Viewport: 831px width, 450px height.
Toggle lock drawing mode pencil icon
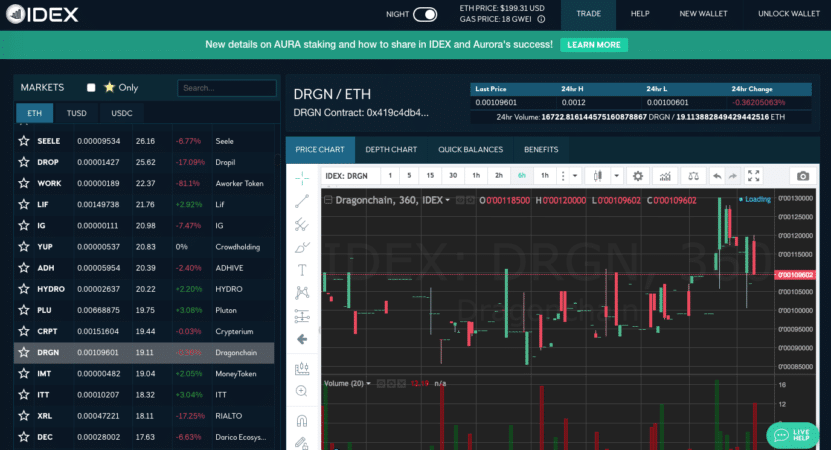click(x=302, y=443)
